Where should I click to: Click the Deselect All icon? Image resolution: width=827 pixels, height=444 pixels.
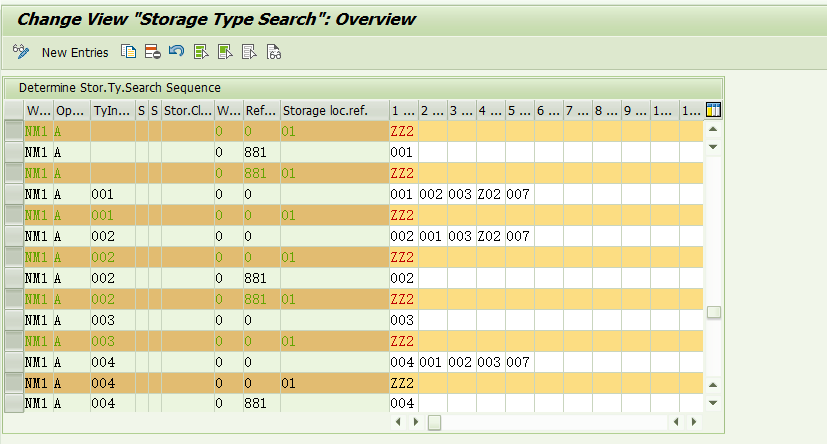(x=249, y=51)
